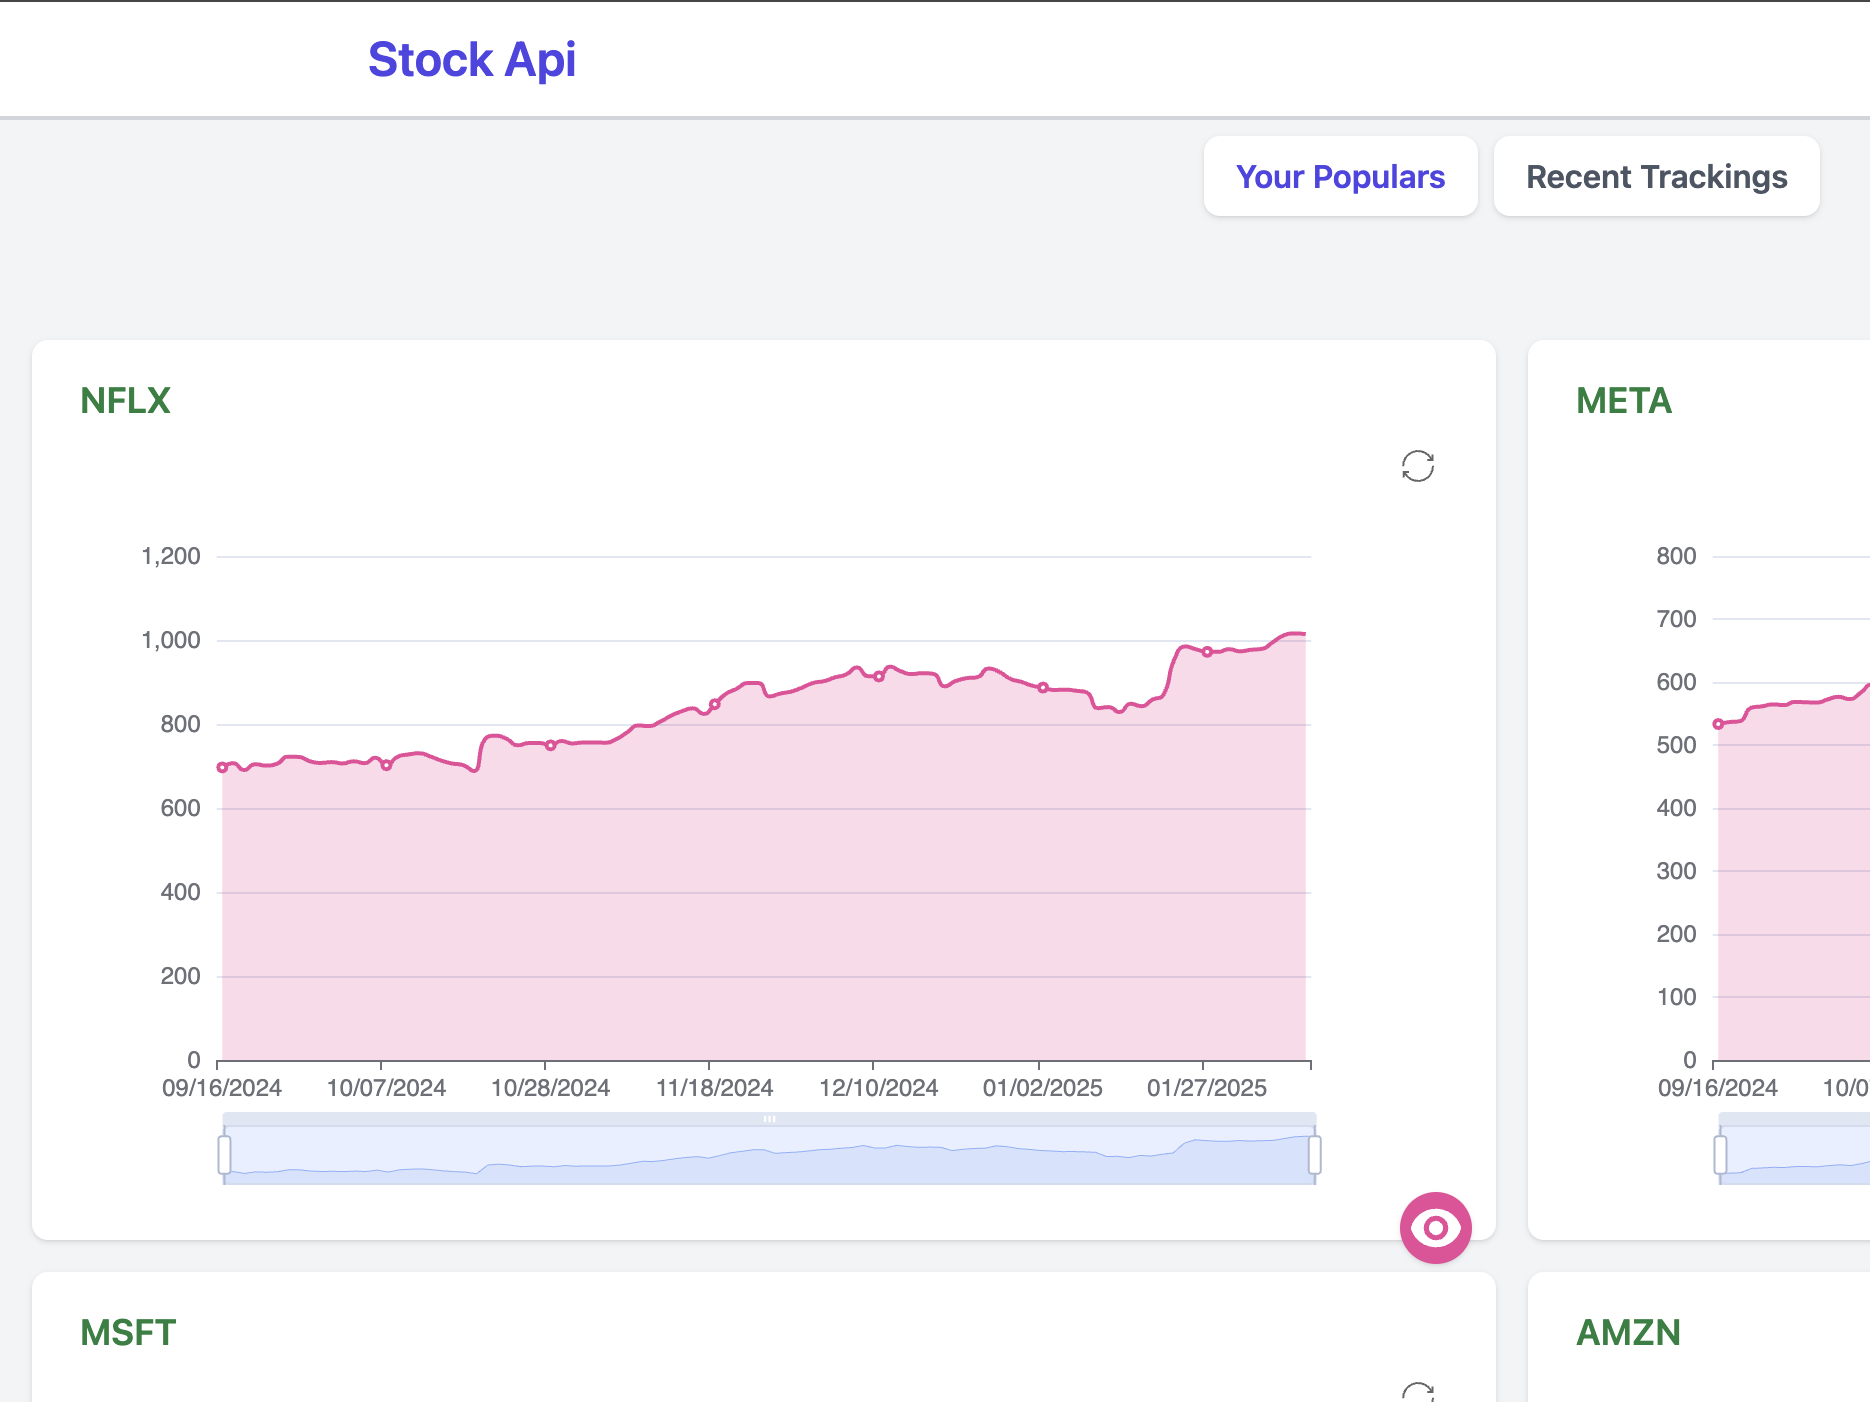Click the 01/27/2025 x-axis label
This screenshot has height=1402, width=1870.
click(1207, 1088)
